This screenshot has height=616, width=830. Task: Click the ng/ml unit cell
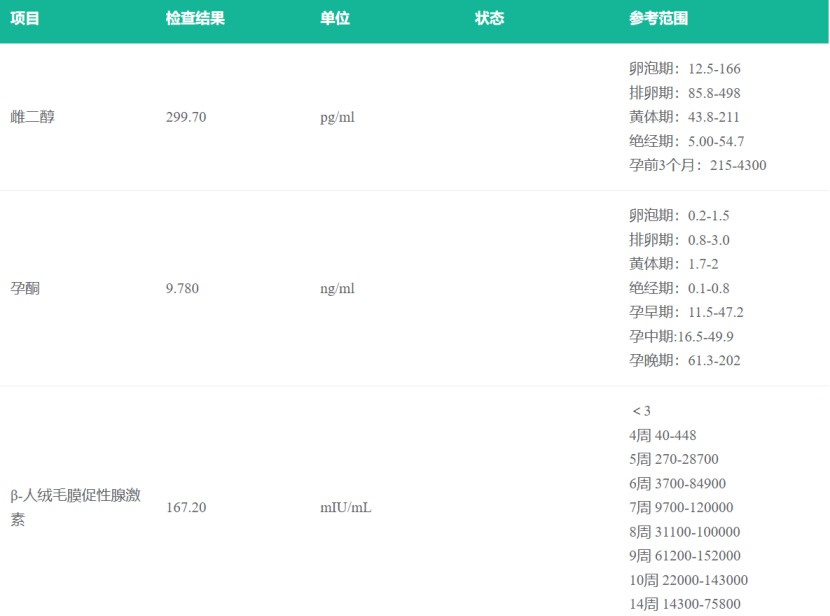click(x=337, y=289)
